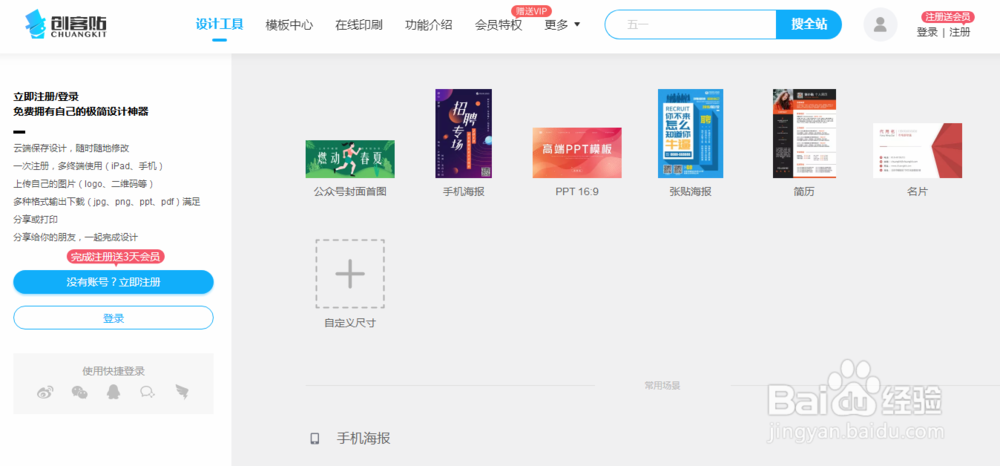Switch to the 设计工具 tab
The height and width of the screenshot is (466, 1000).
coord(219,25)
